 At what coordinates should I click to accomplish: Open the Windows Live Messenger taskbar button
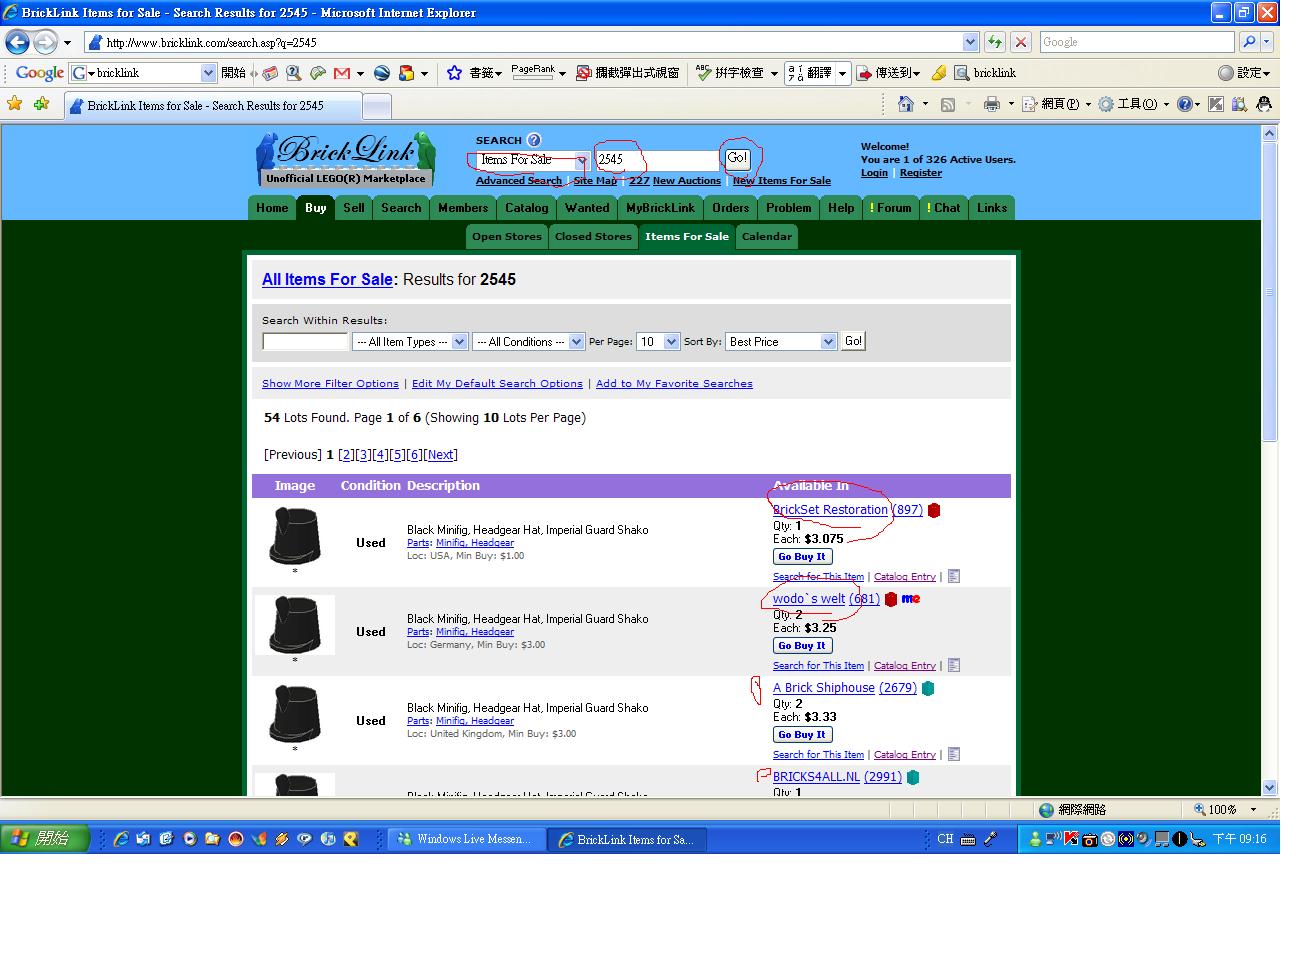[466, 839]
